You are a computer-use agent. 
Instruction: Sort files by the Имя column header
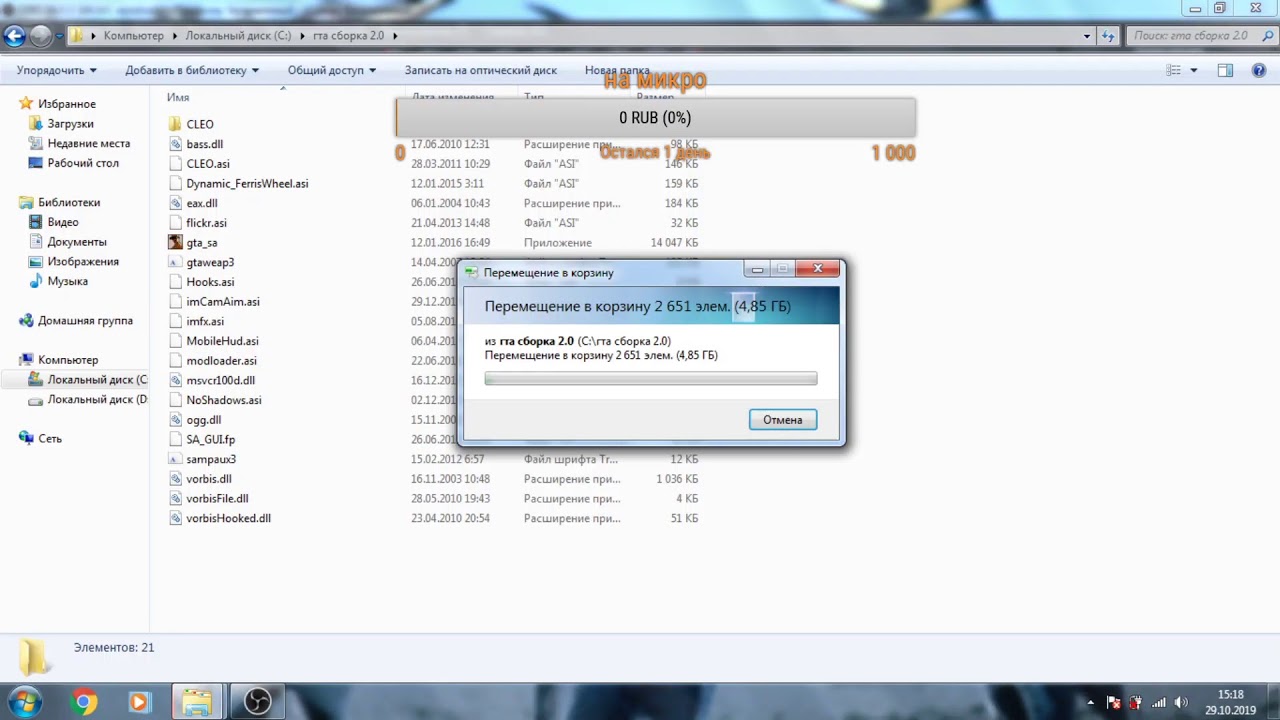(178, 98)
